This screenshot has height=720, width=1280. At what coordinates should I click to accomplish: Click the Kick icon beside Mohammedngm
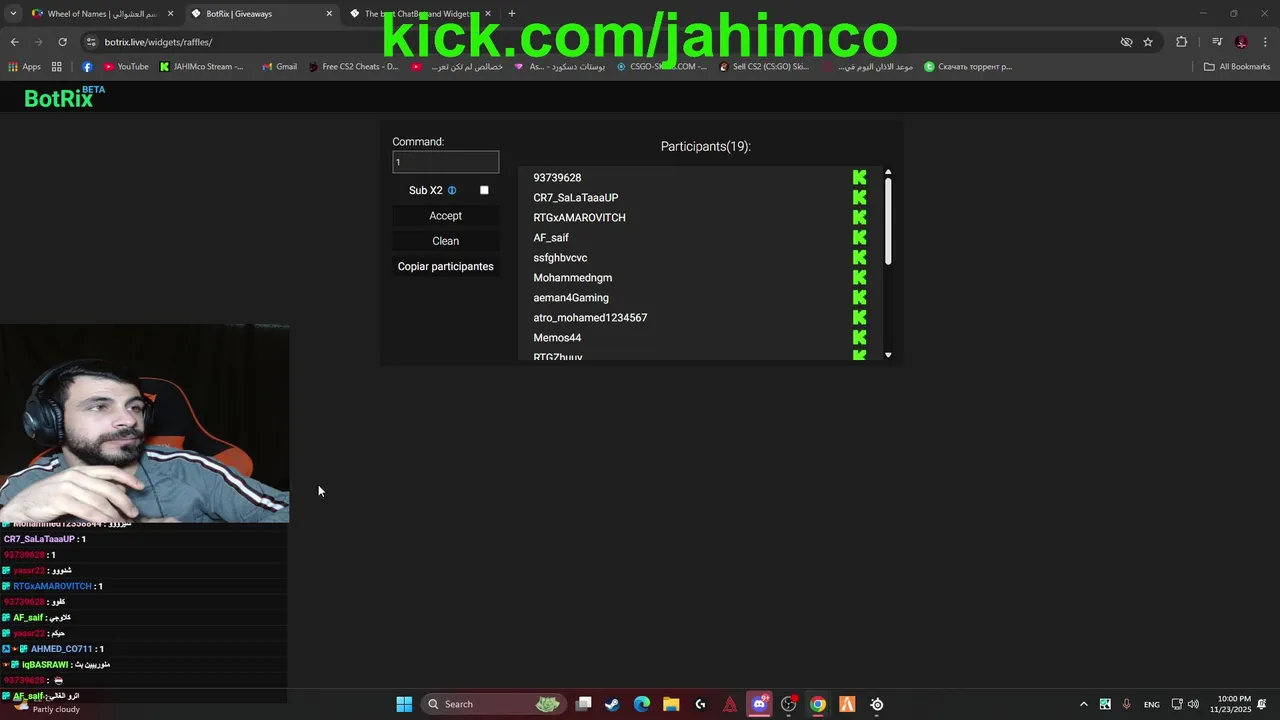click(x=859, y=277)
